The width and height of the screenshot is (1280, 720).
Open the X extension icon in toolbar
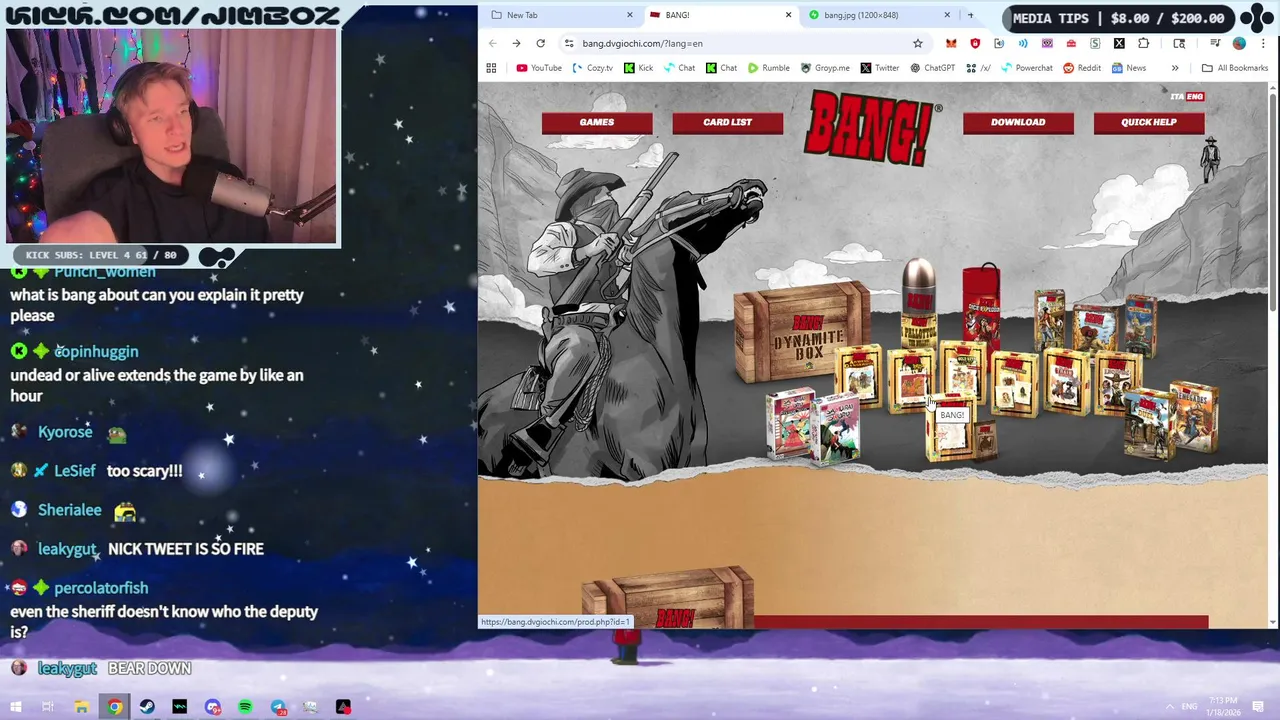click(1119, 43)
